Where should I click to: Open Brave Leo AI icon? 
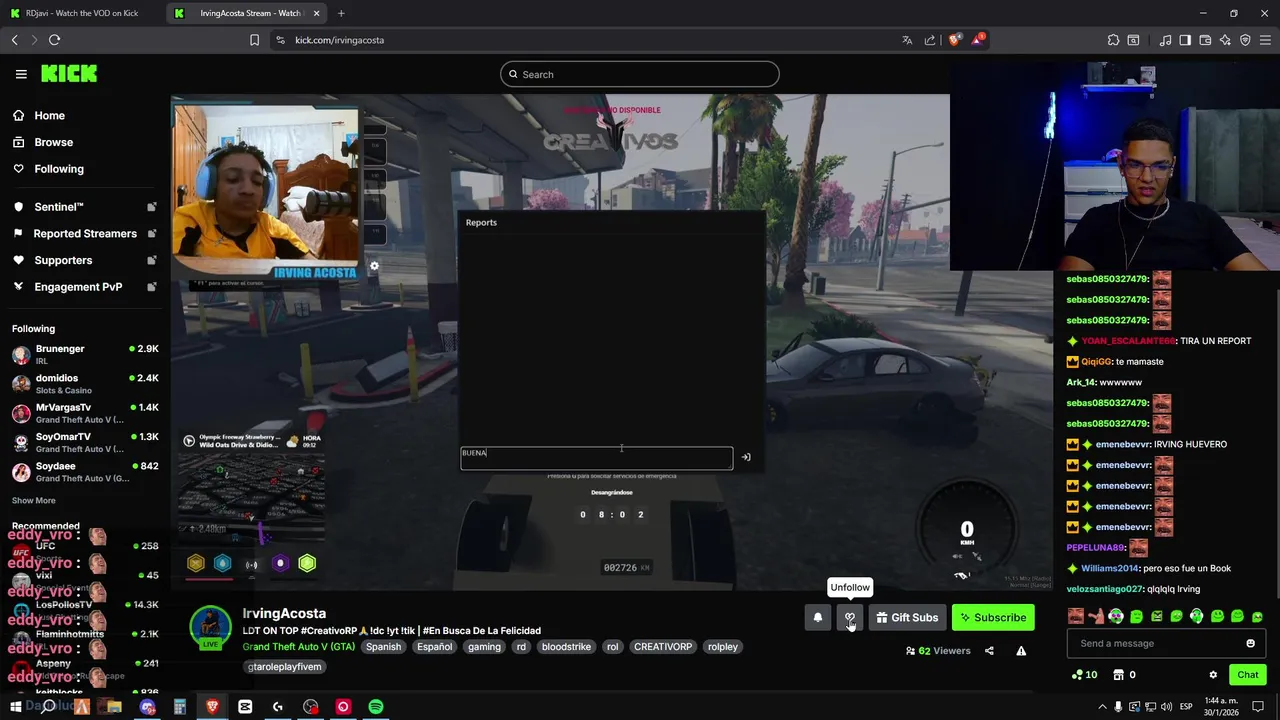click(1225, 40)
